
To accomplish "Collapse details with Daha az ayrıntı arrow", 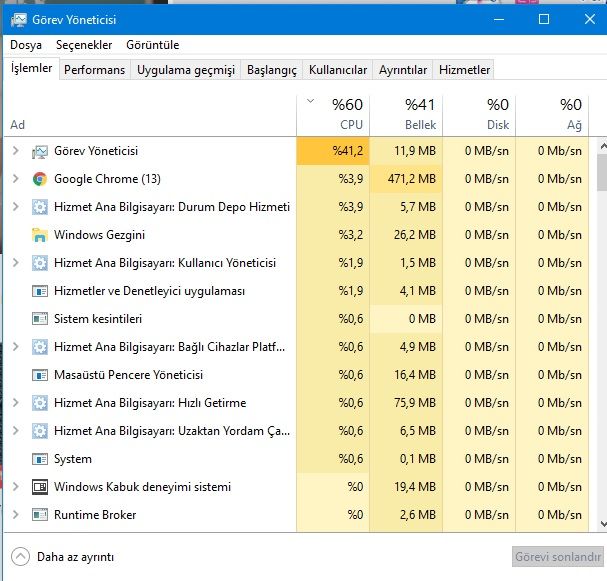I will click(21, 556).
